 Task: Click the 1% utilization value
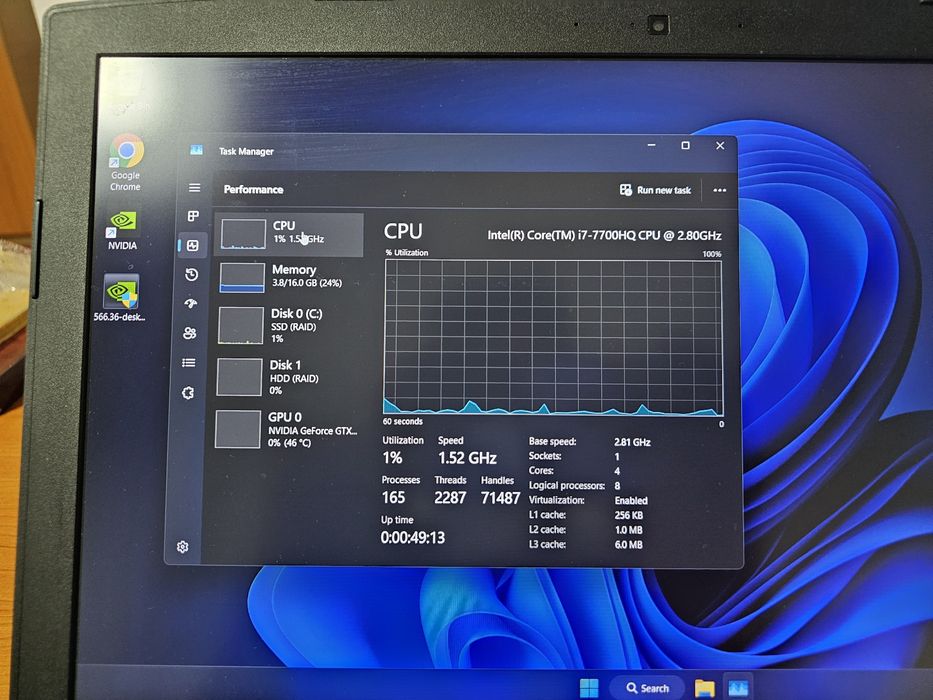pyautogui.click(x=392, y=458)
